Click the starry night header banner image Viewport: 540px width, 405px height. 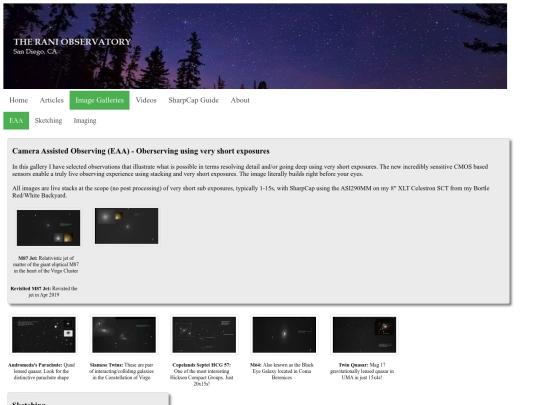(255, 46)
